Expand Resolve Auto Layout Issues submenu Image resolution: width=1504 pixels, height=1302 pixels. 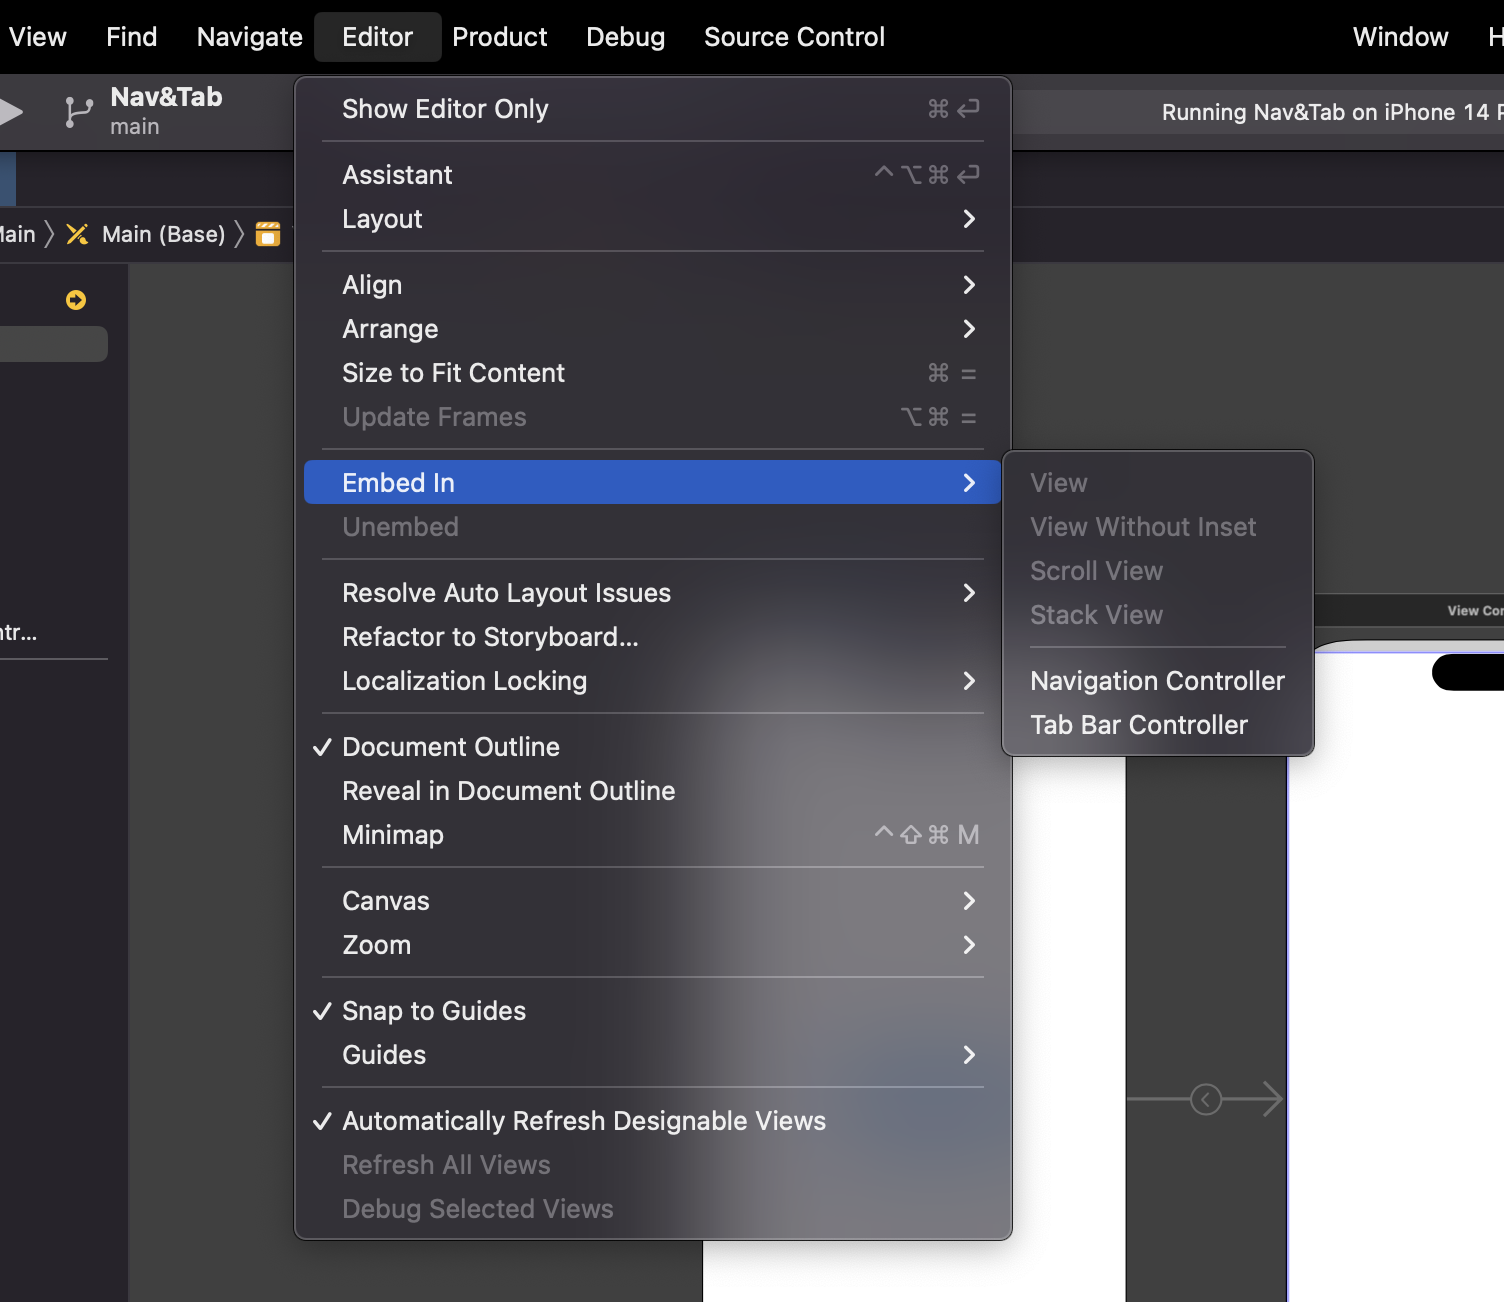coord(653,593)
